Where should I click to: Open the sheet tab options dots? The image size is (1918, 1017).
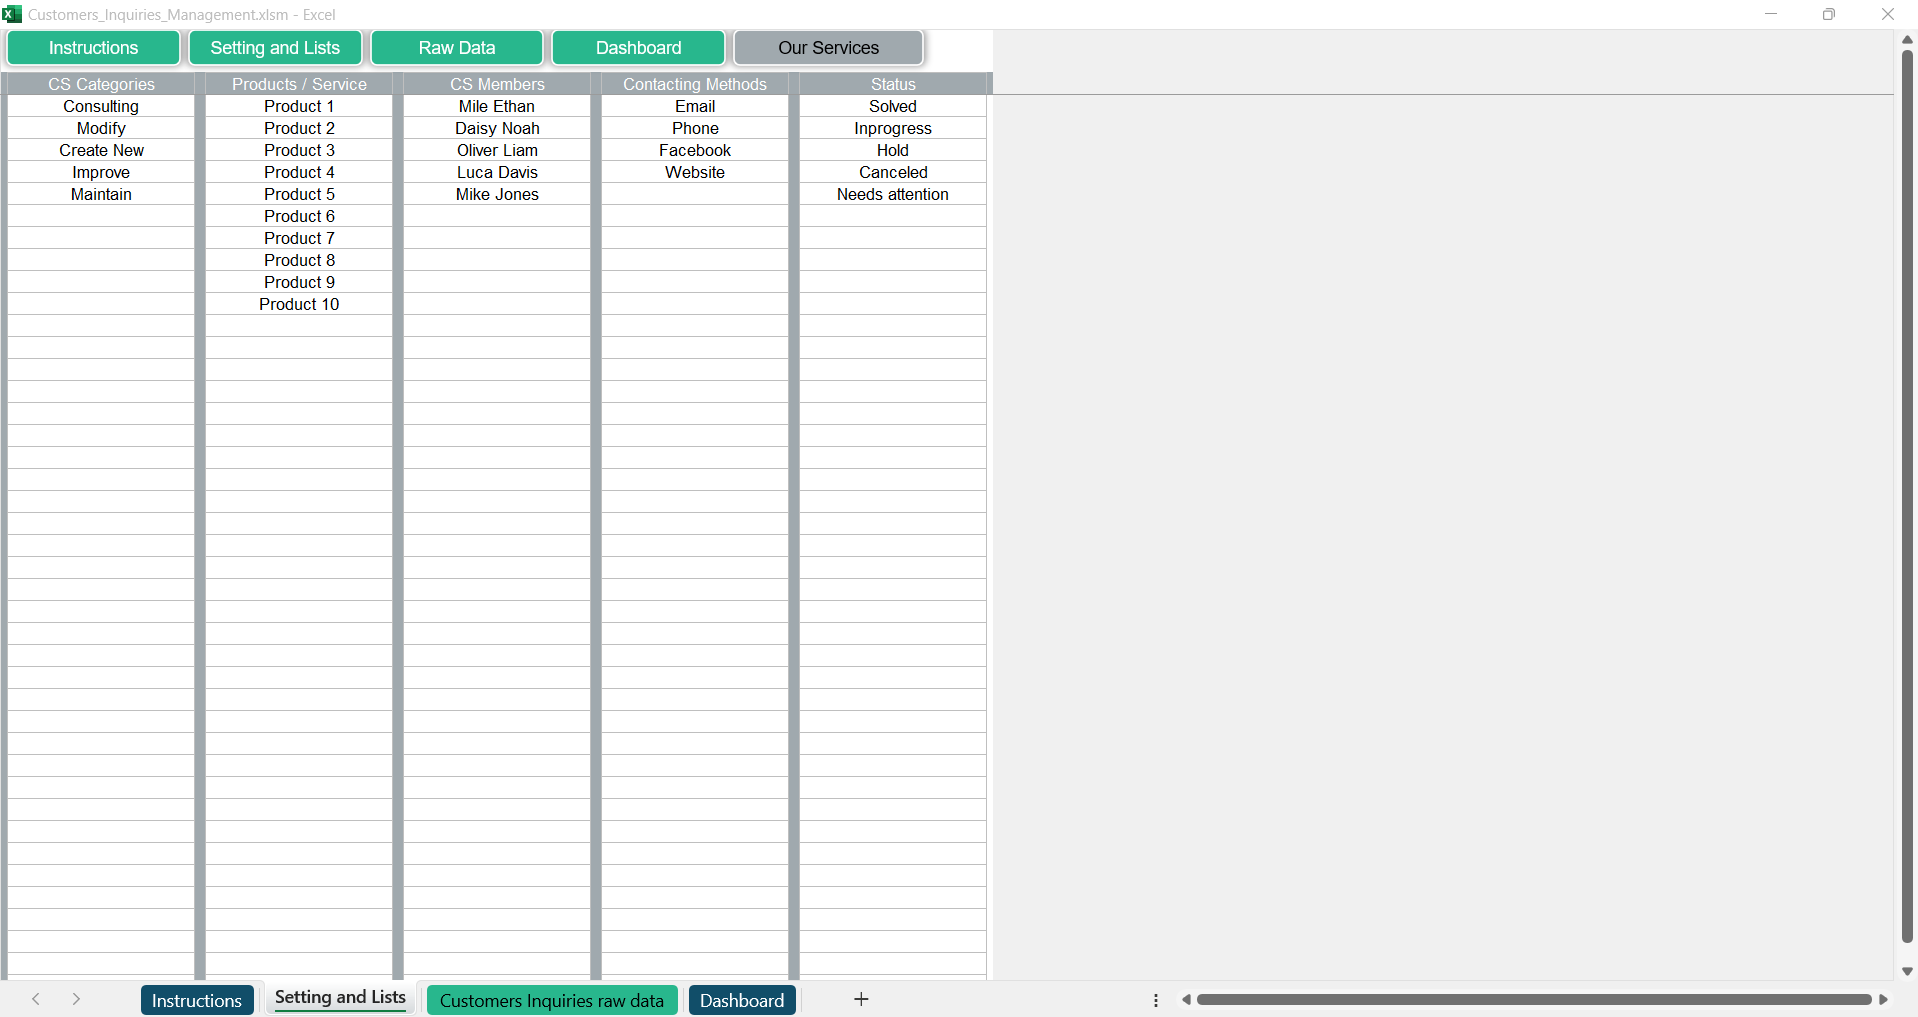coord(1156,1000)
